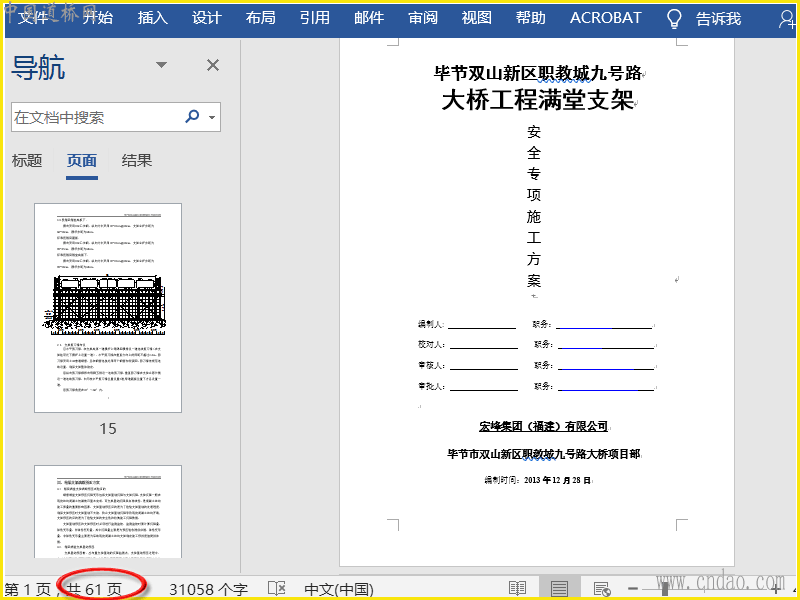Open the 设计 ribbon tab
The height and width of the screenshot is (600, 800).
click(207, 18)
